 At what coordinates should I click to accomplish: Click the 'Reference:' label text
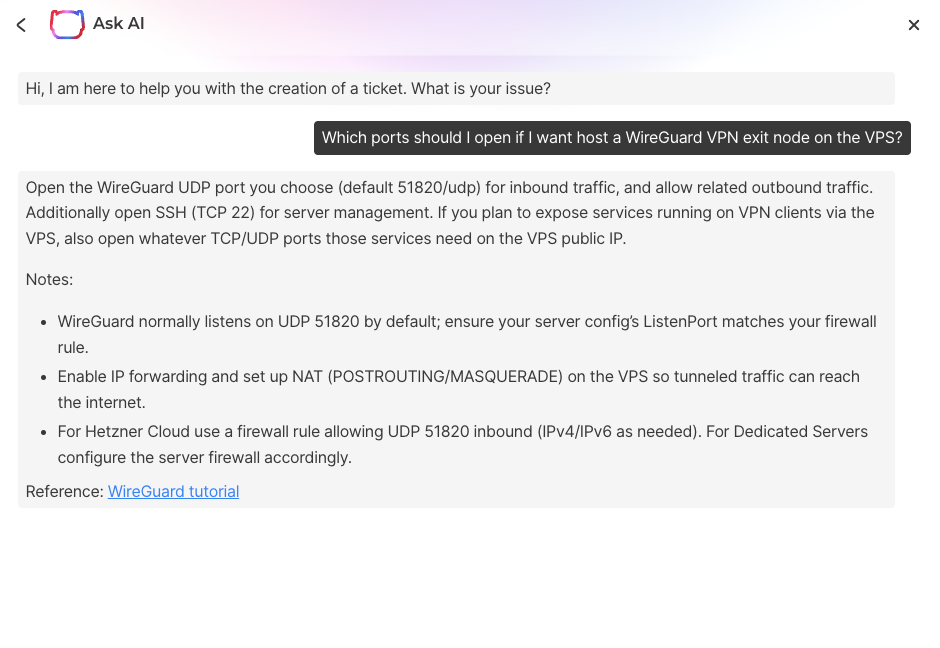(65, 492)
